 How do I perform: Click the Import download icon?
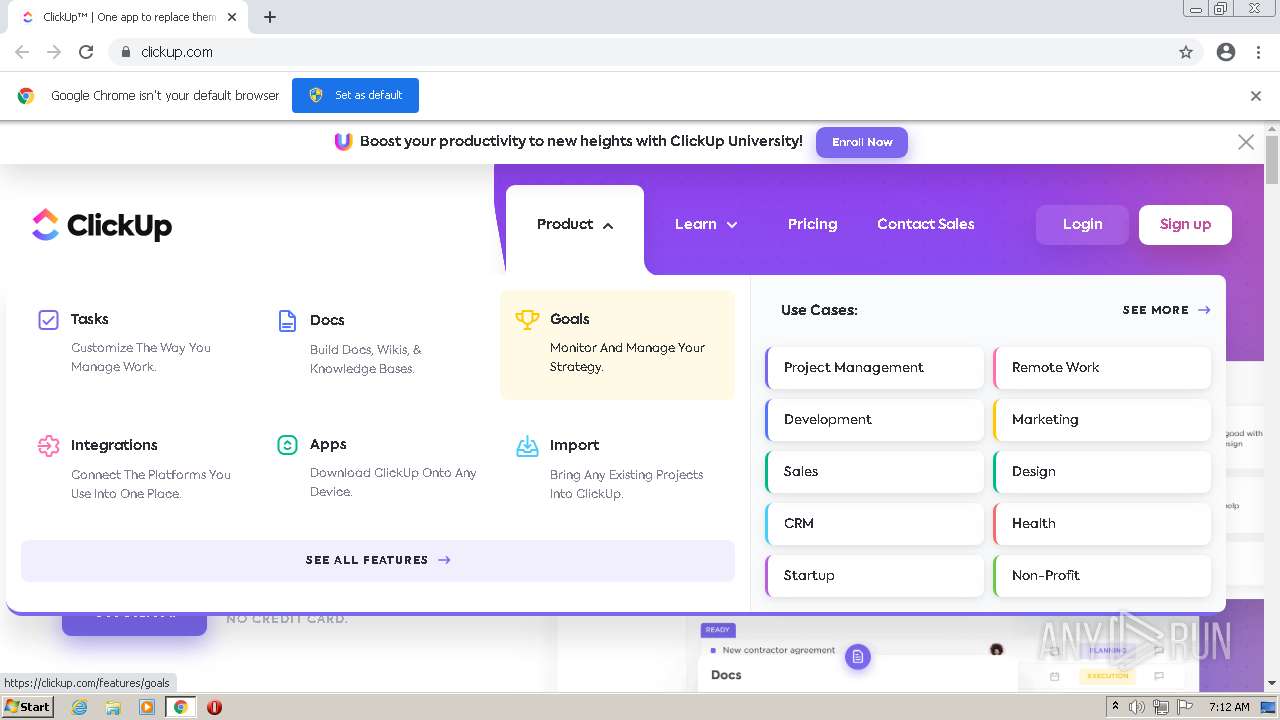point(527,446)
